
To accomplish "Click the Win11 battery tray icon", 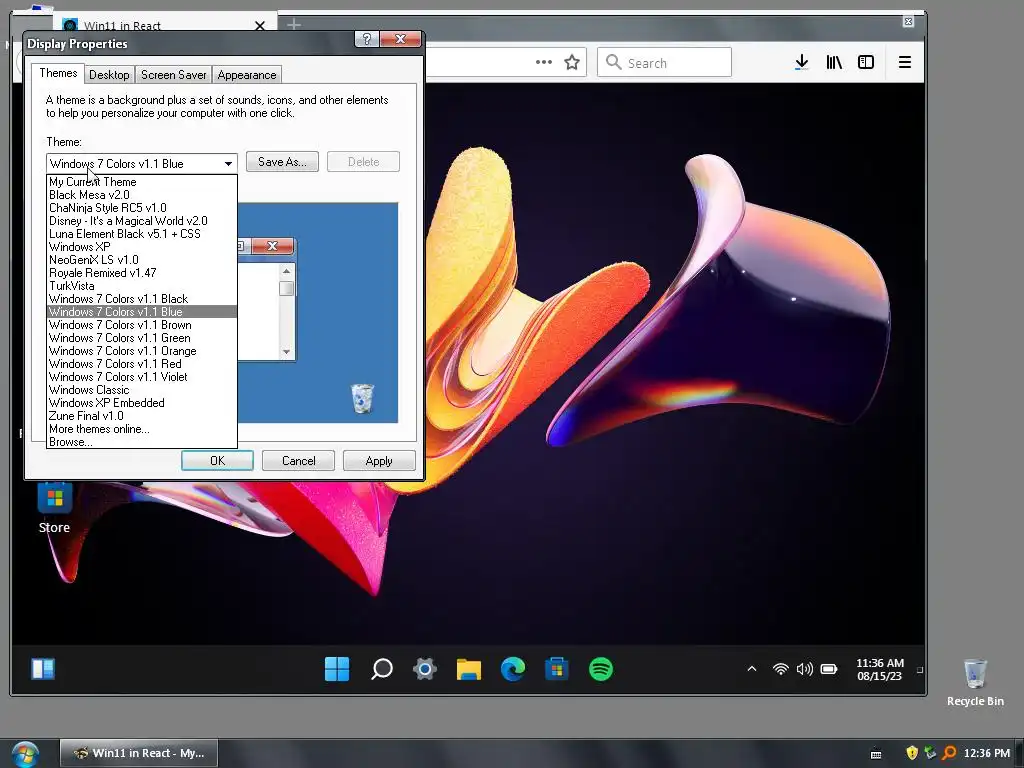I will [x=829, y=669].
